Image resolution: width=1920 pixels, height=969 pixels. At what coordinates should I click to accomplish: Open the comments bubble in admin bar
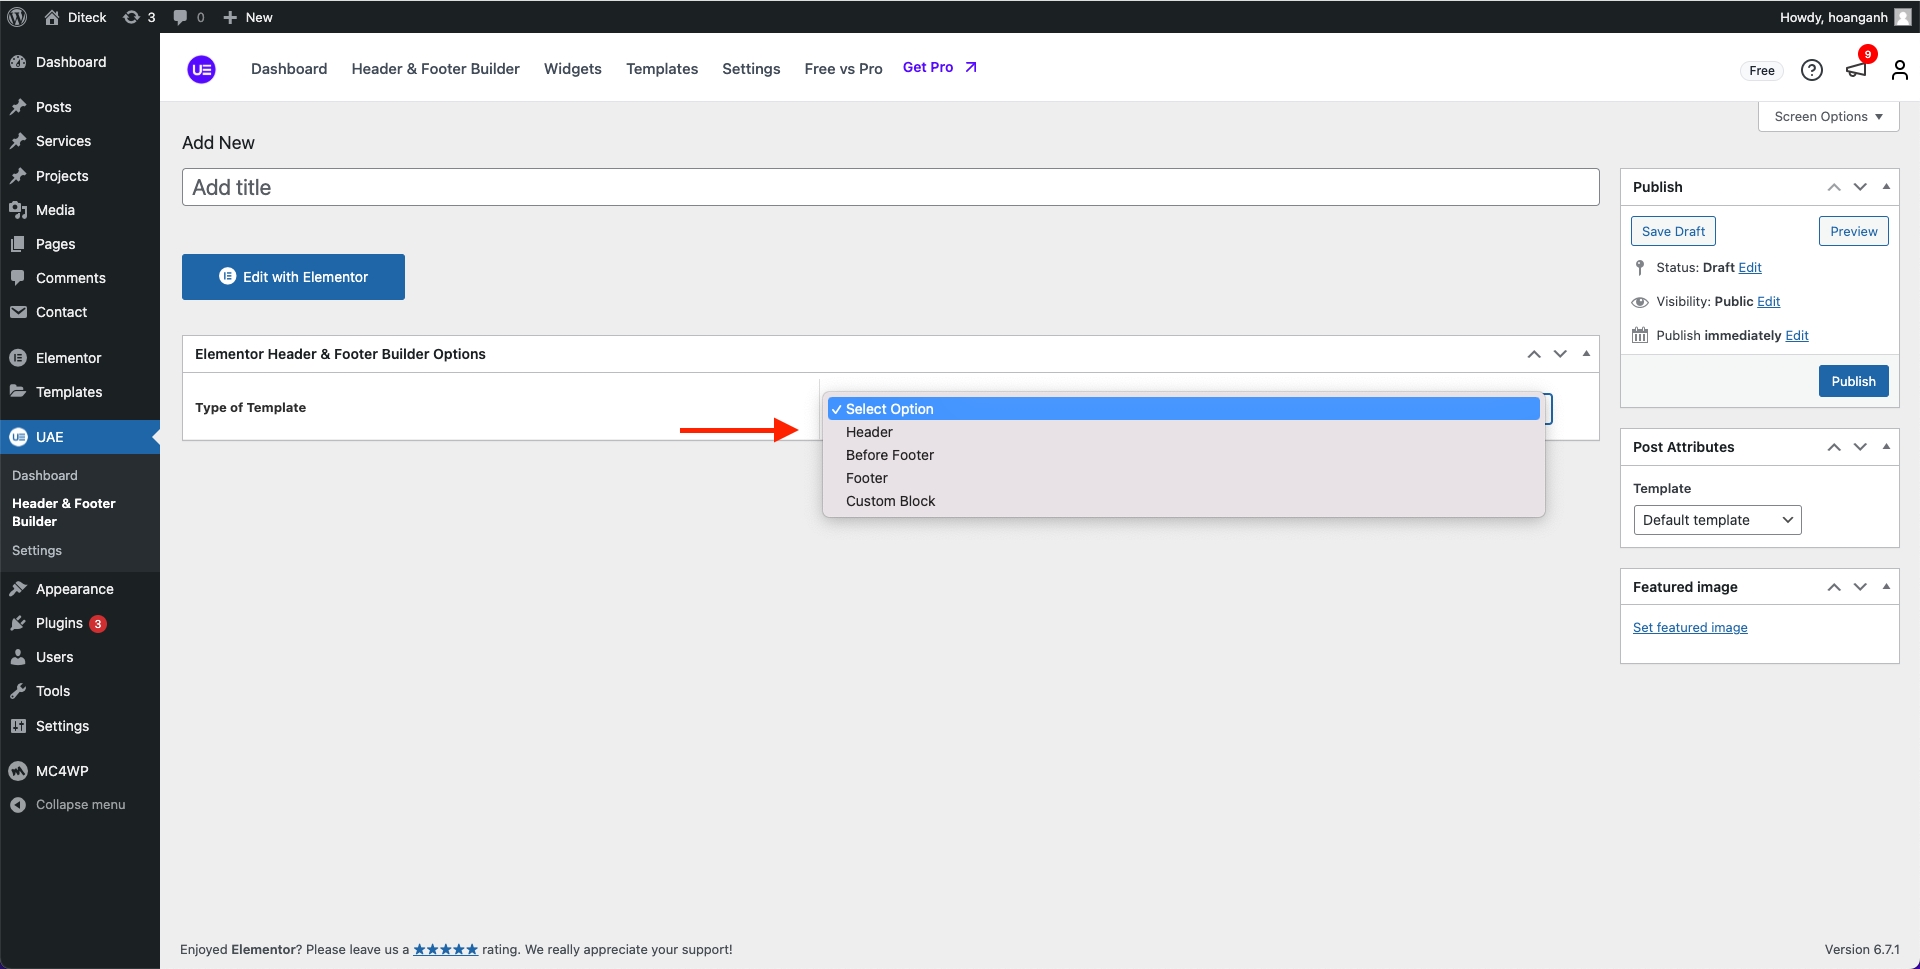click(x=188, y=17)
